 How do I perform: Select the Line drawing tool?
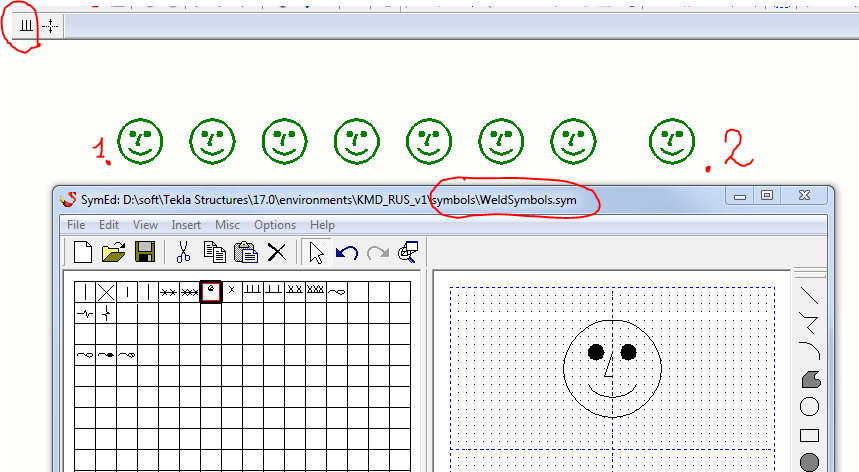tap(810, 297)
